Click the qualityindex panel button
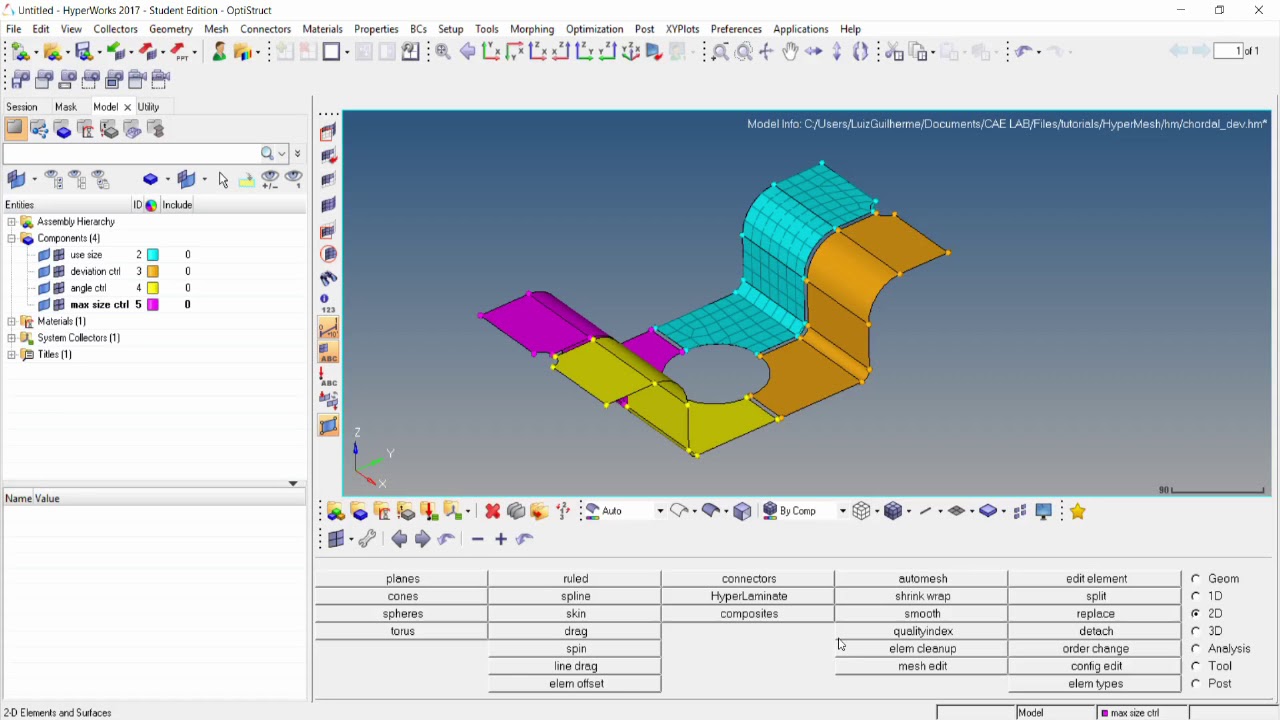 pos(922,631)
